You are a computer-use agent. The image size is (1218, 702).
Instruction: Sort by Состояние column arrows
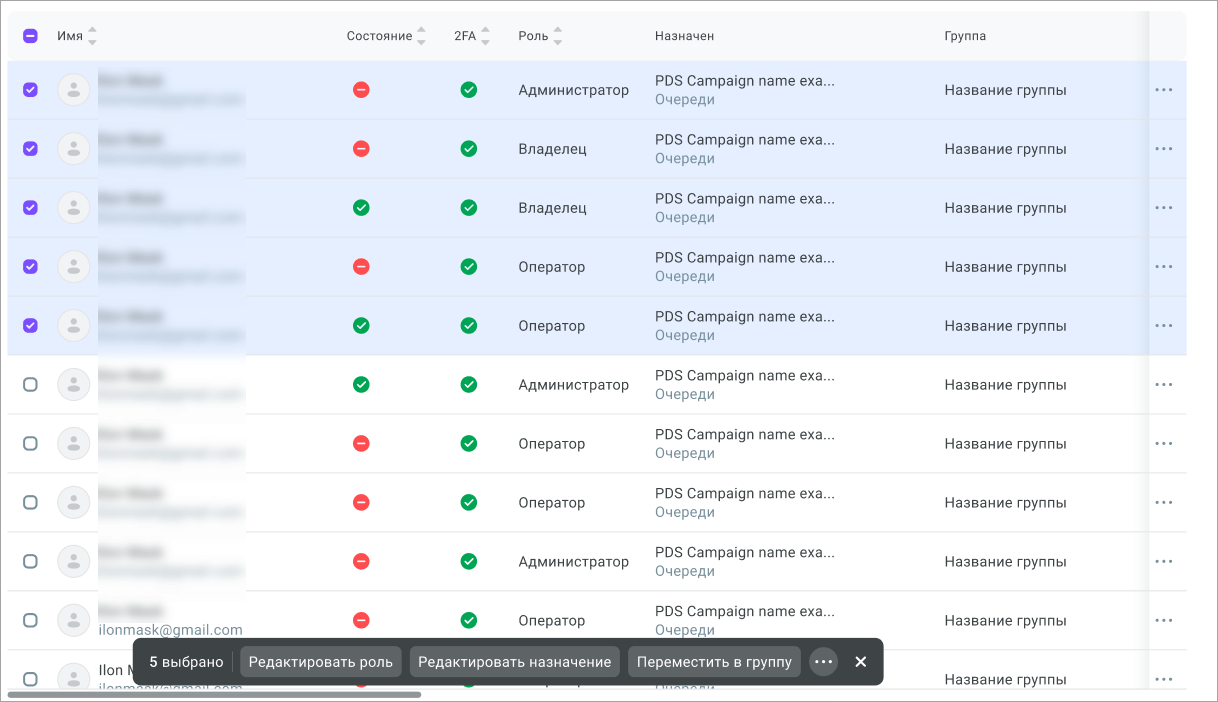coord(421,36)
